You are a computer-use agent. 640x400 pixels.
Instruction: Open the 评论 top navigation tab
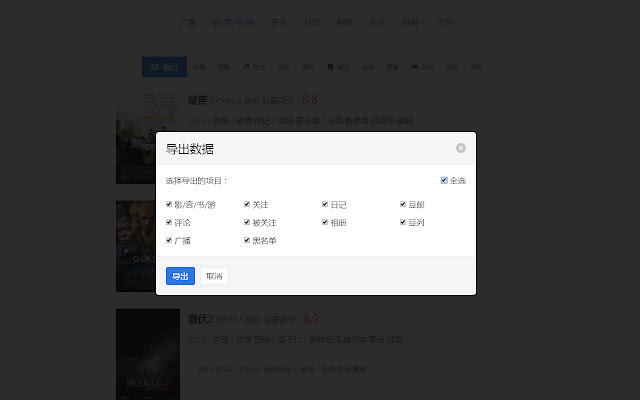click(279, 22)
